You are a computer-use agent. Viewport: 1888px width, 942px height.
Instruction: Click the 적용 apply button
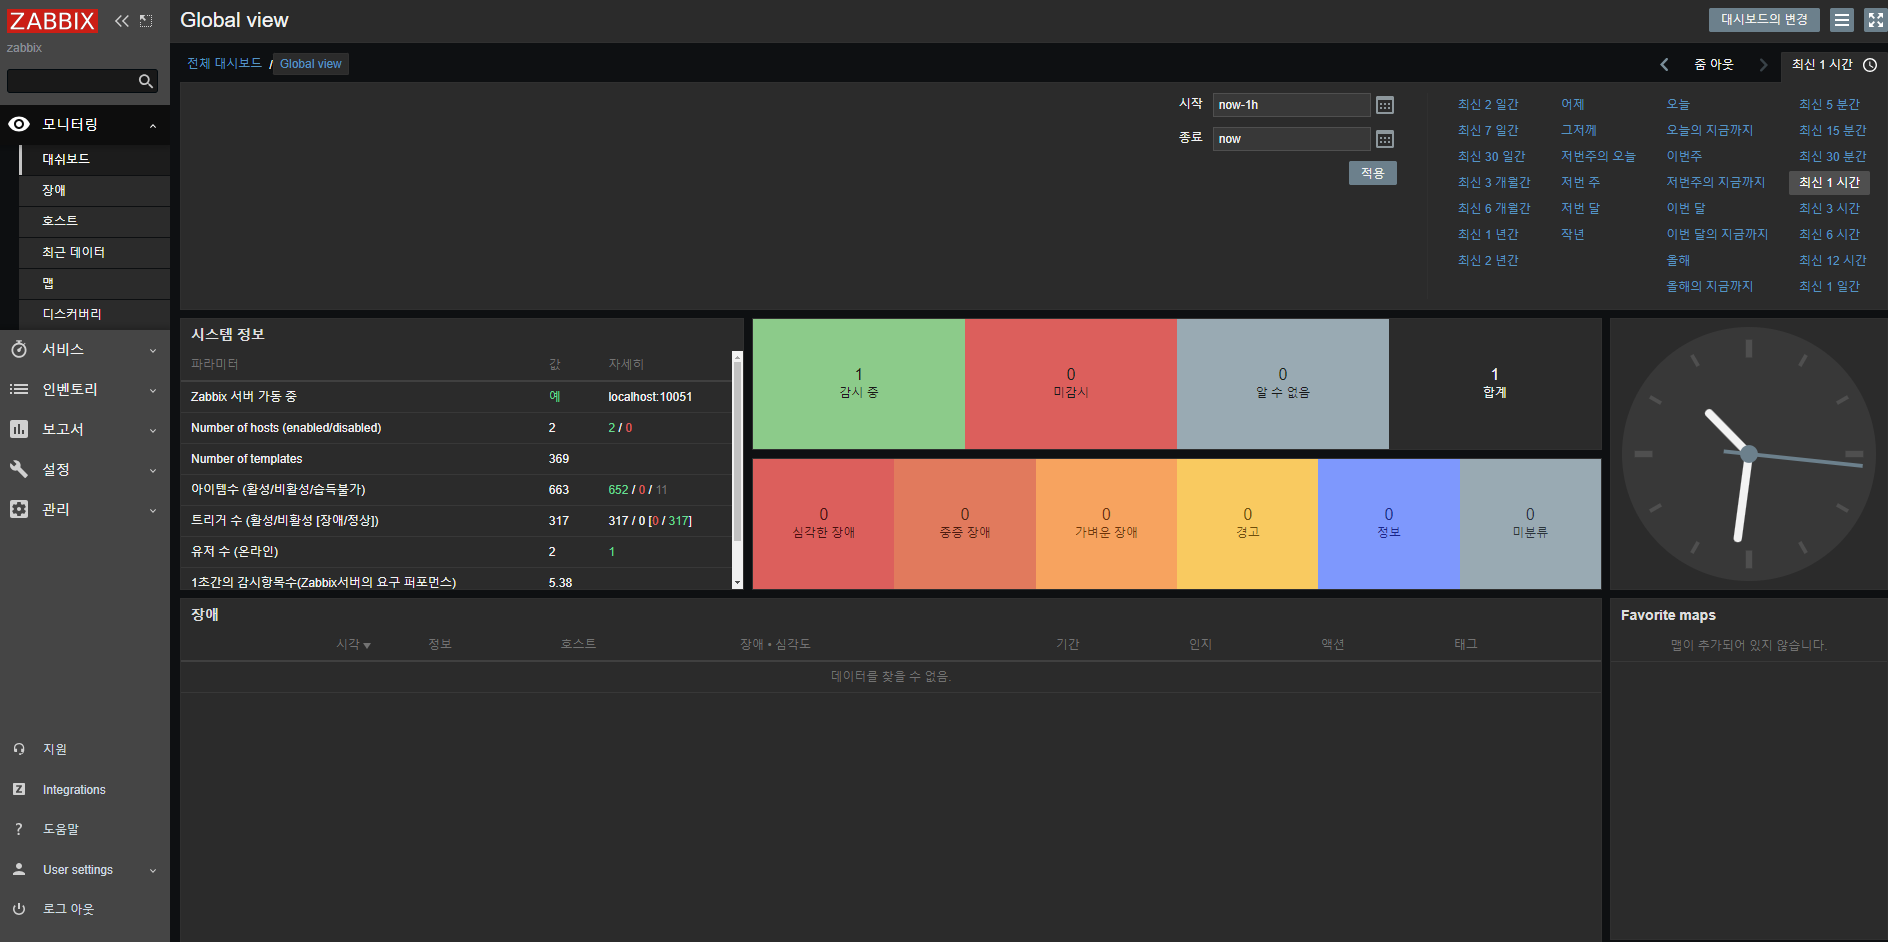tap(1372, 173)
